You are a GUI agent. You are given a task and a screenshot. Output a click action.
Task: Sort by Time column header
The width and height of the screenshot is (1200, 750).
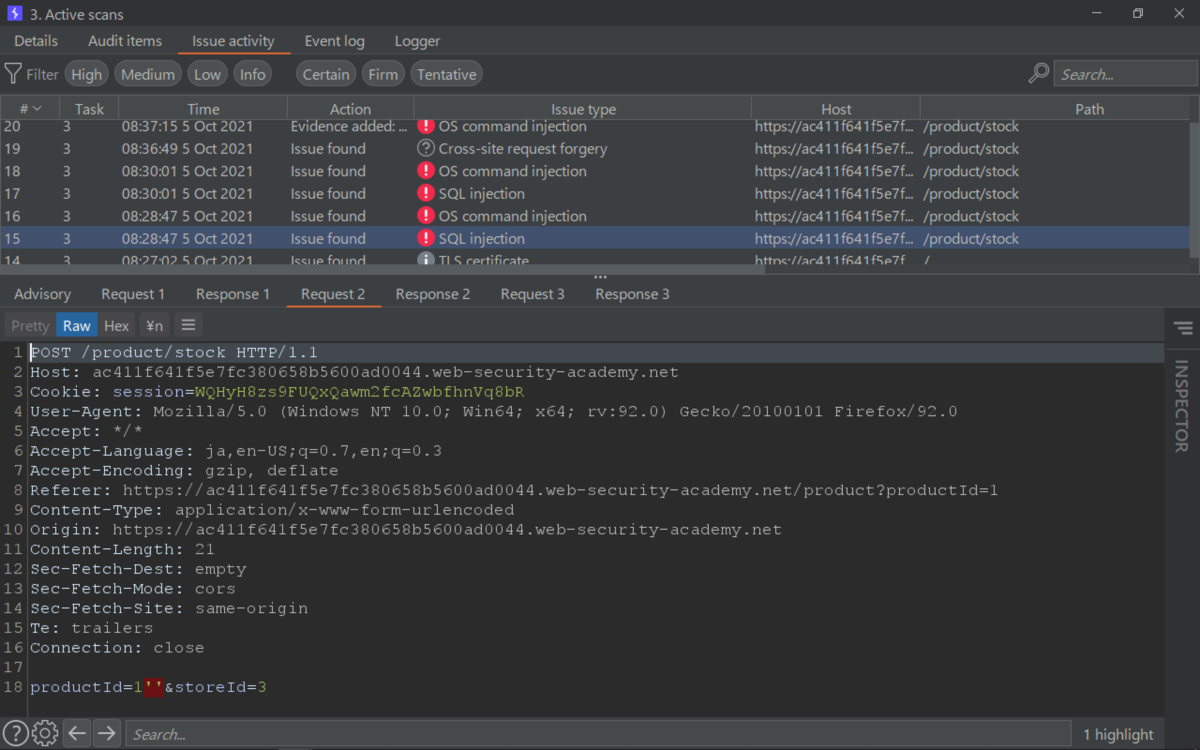tap(203, 109)
